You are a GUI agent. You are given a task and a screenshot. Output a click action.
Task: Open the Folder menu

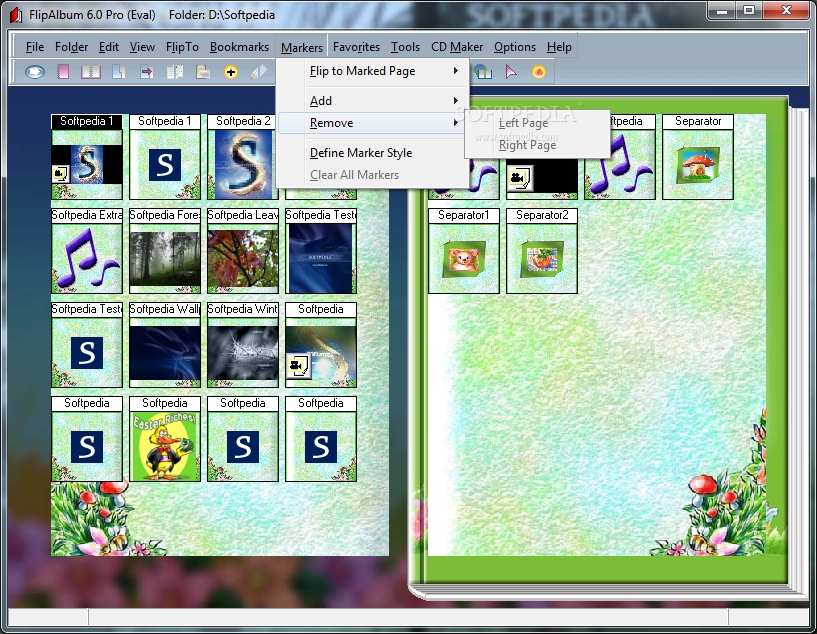[x=71, y=47]
